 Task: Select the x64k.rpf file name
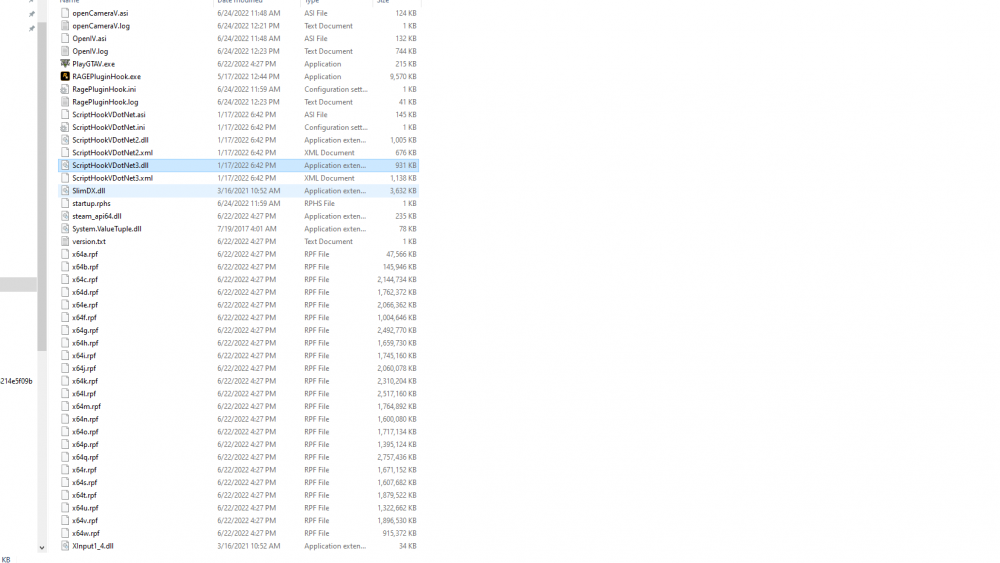point(85,381)
